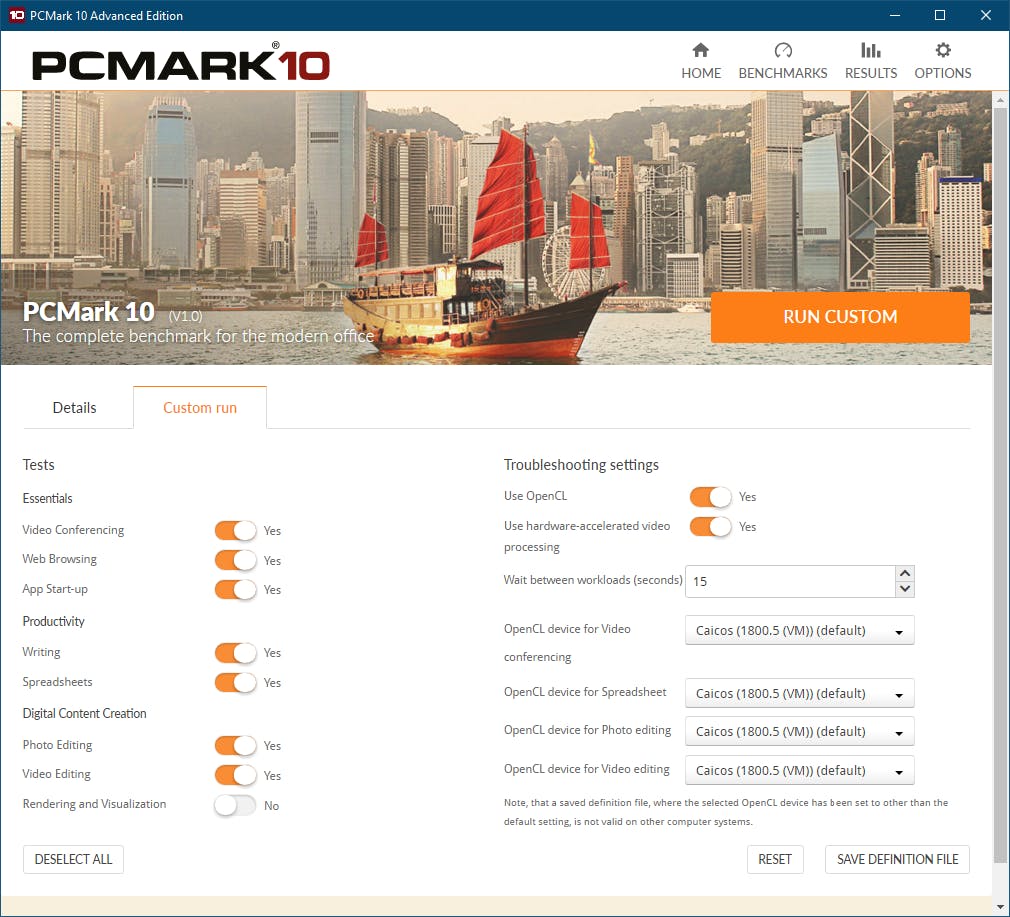
Task: Click the '(V1.0)' version label
Action: click(186, 316)
